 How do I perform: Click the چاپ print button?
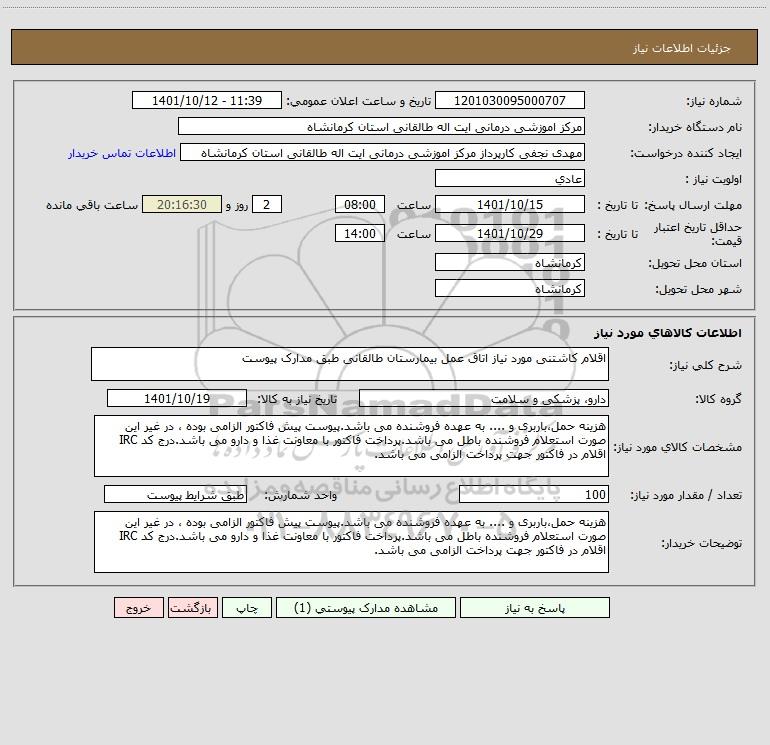pyautogui.click(x=247, y=608)
